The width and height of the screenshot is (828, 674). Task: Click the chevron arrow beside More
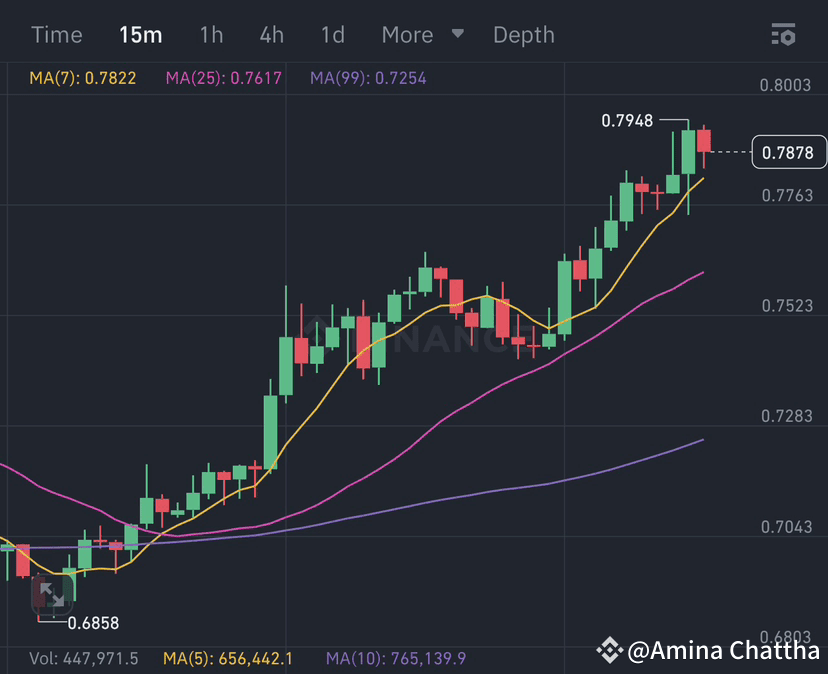457,34
